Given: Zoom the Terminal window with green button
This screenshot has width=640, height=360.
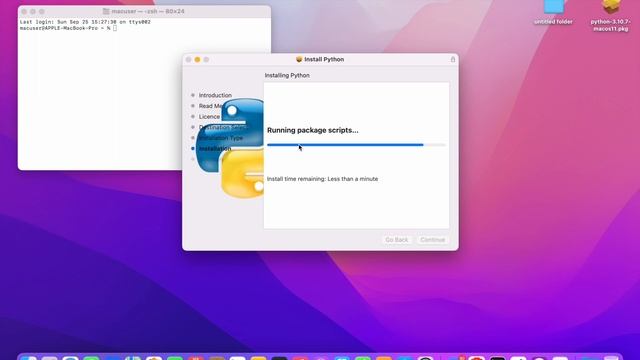Looking at the screenshot, I should point(42,11).
